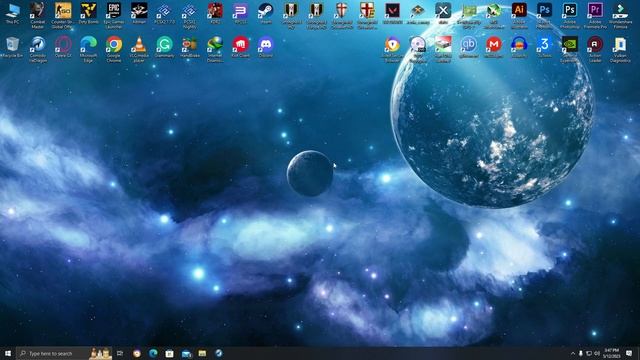Open Microsoft Store from the taskbar

coord(170,353)
